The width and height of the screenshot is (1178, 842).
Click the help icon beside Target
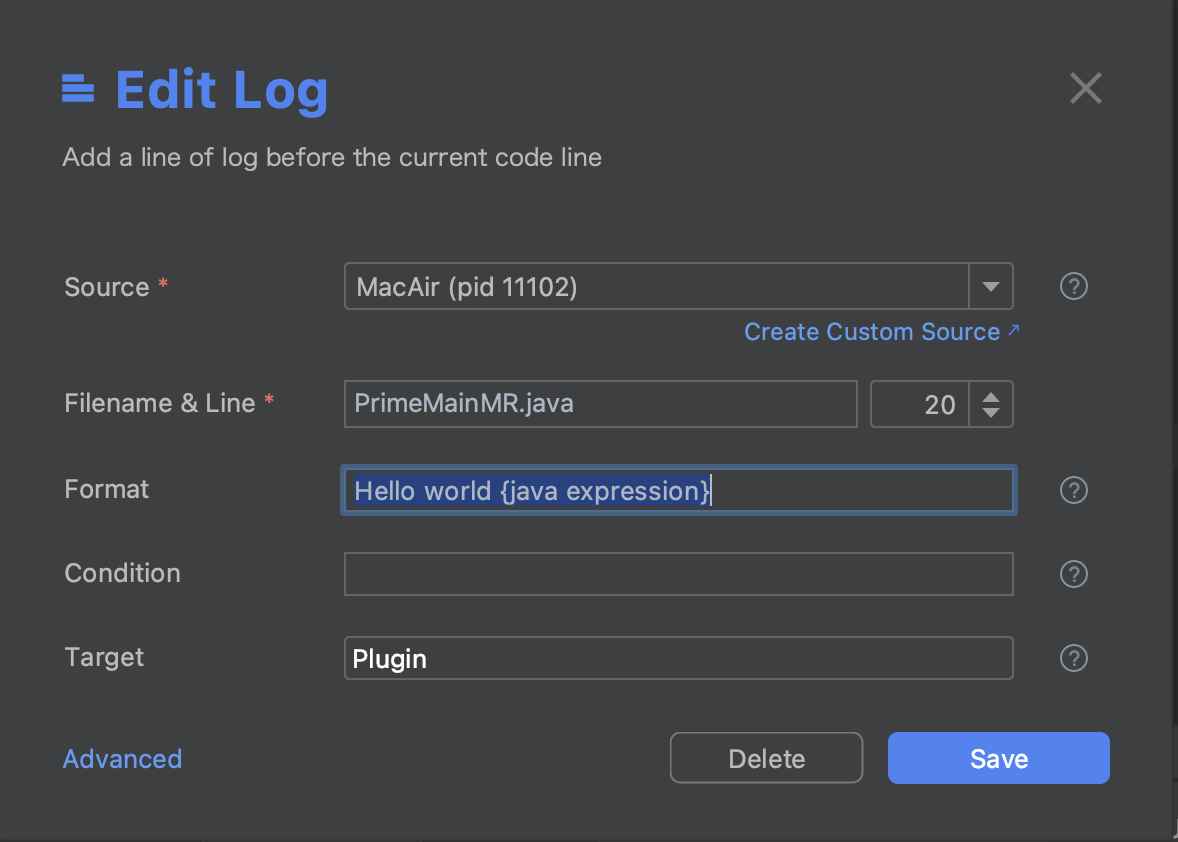(x=1073, y=658)
